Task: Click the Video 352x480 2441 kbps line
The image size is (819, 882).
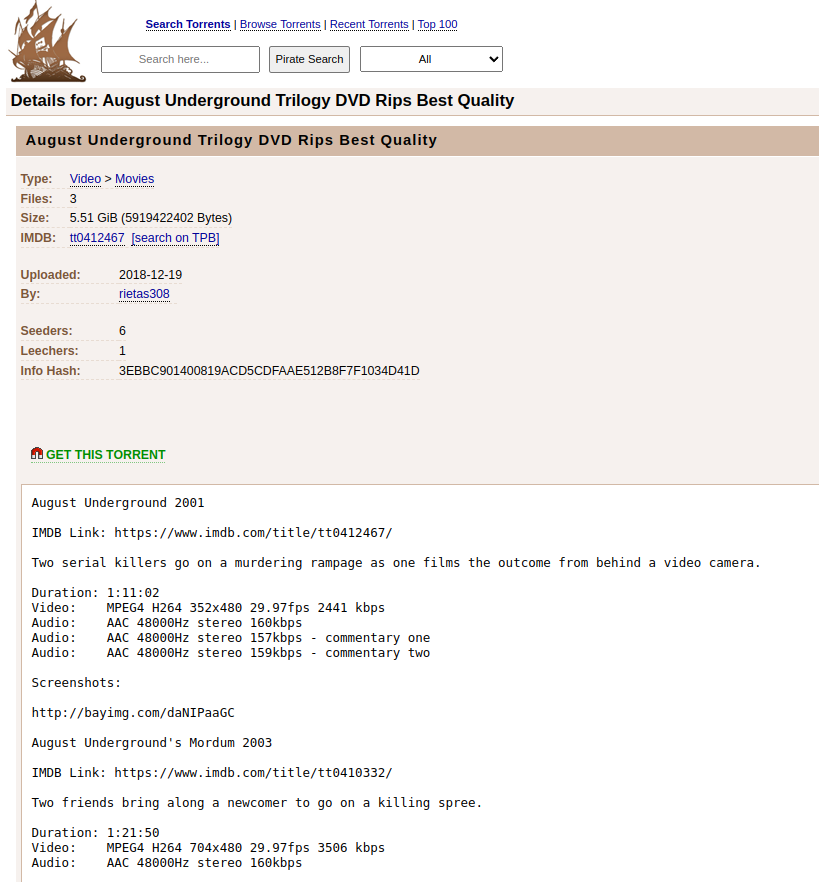Action: coord(208,608)
